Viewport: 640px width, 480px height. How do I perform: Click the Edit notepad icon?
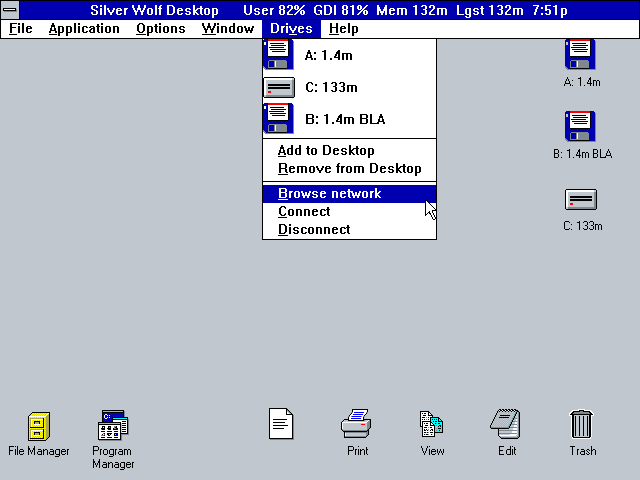[506, 425]
